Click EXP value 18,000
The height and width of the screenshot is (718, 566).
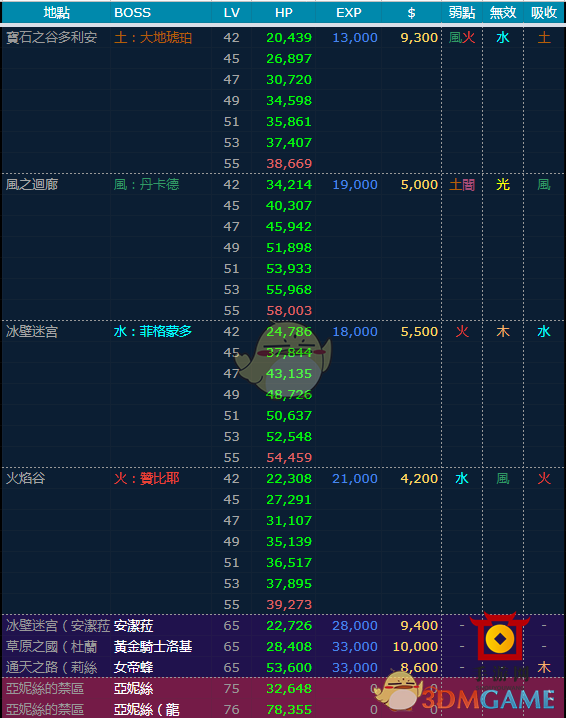click(x=355, y=332)
